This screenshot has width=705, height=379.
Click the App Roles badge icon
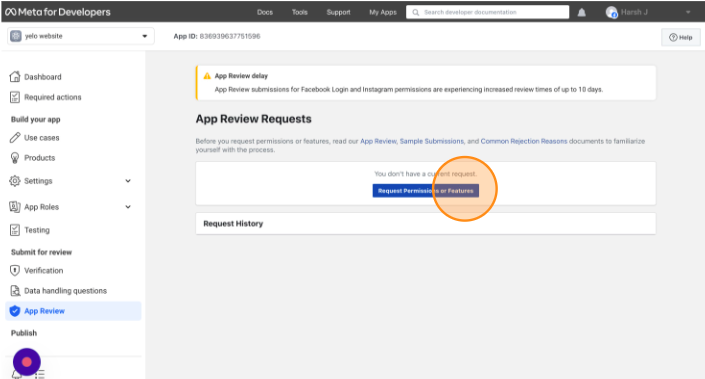click(x=15, y=207)
